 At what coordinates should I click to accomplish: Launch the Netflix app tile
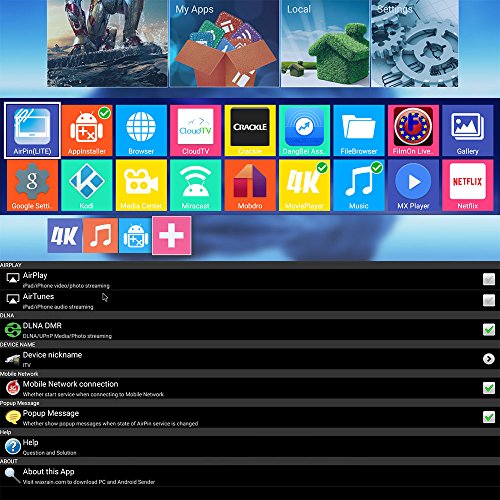tap(467, 185)
